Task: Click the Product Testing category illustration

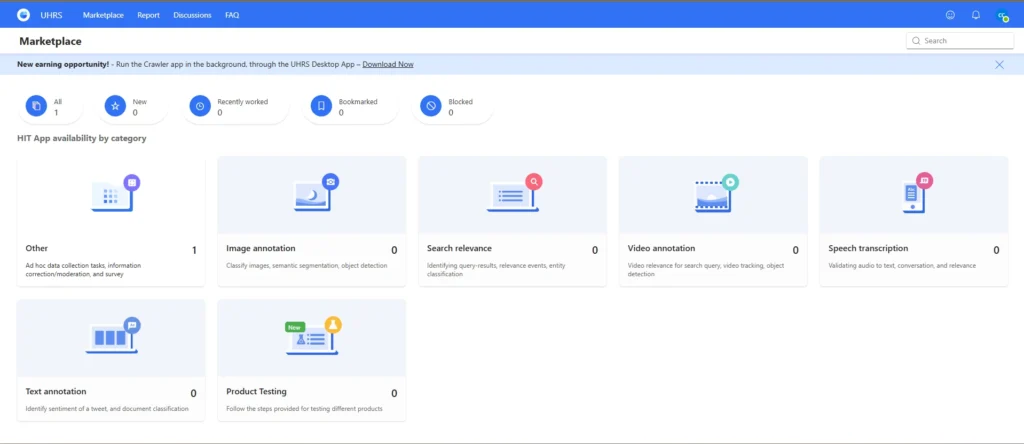Action: pyautogui.click(x=314, y=336)
